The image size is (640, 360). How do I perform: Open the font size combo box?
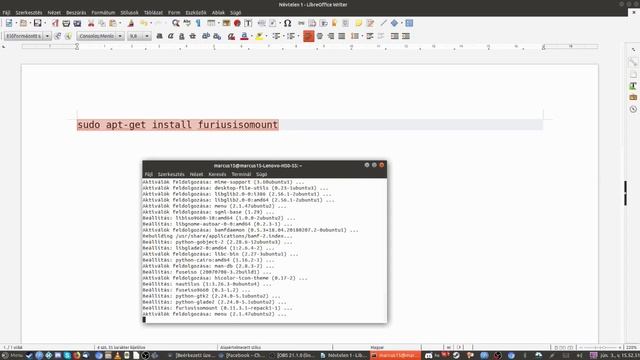pos(139,36)
